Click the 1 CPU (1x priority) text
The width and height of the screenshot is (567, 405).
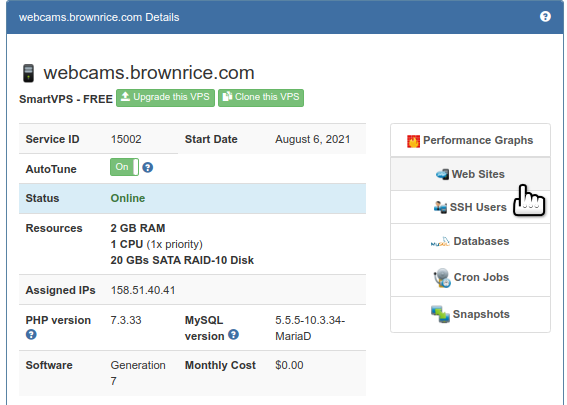click(157, 244)
